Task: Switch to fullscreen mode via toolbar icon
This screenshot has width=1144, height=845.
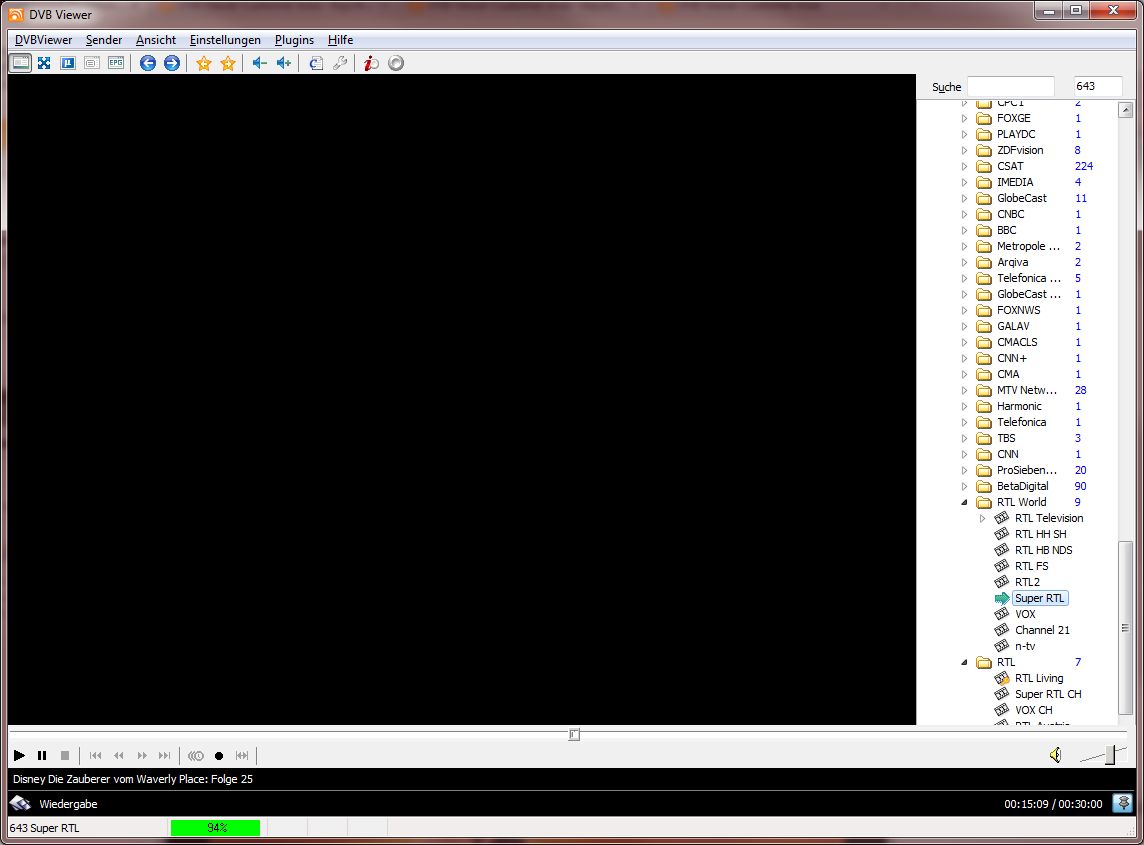Action: pyautogui.click(x=45, y=63)
